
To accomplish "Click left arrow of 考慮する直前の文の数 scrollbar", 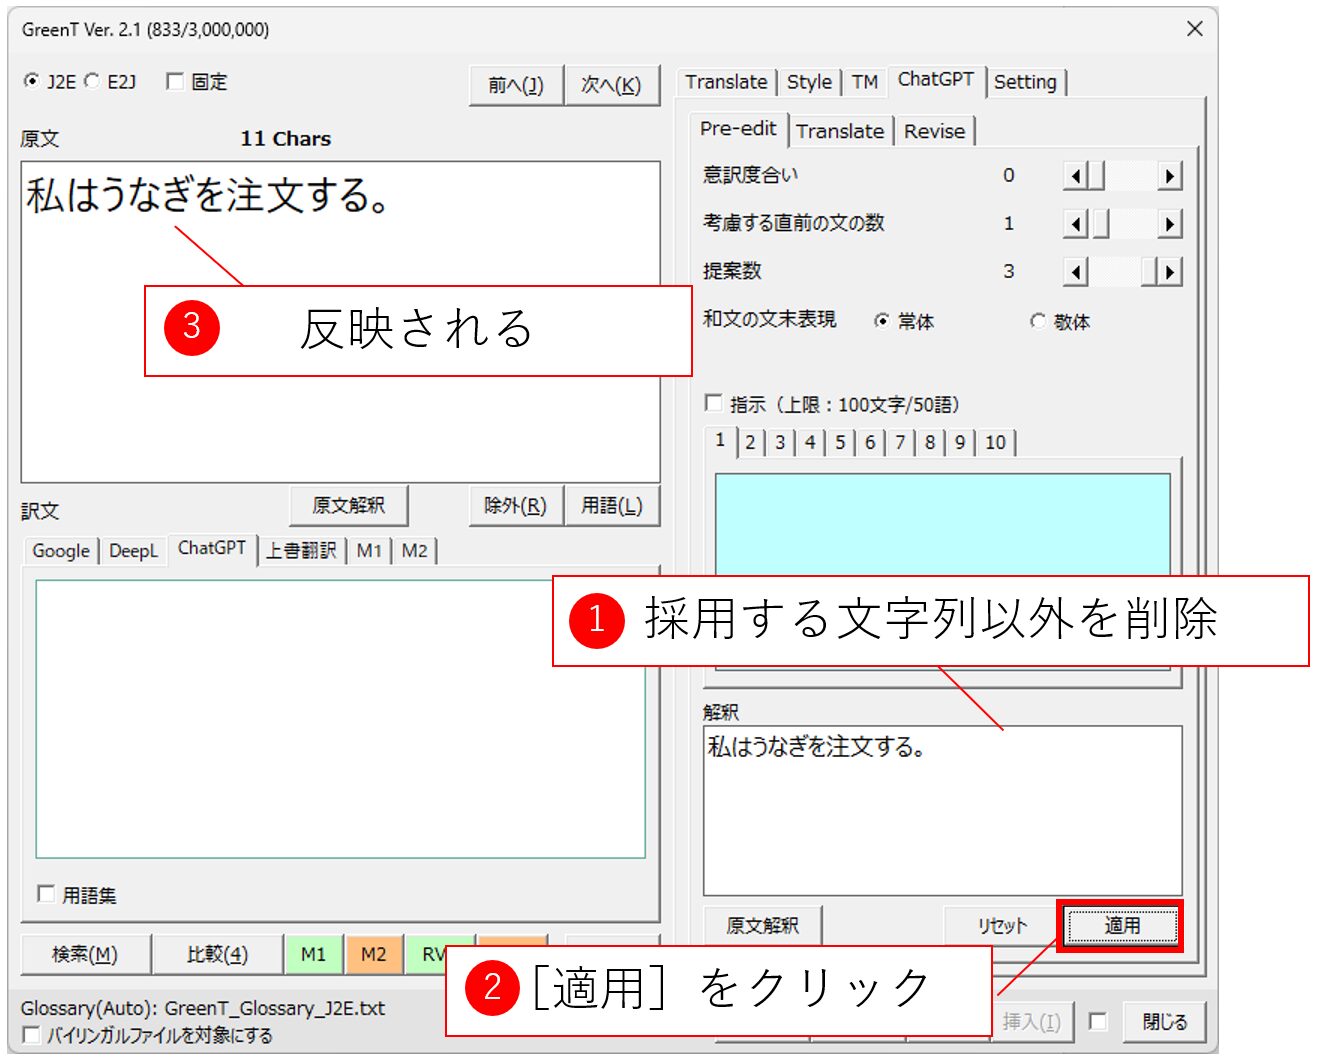I will pyautogui.click(x=1075, y=224).
